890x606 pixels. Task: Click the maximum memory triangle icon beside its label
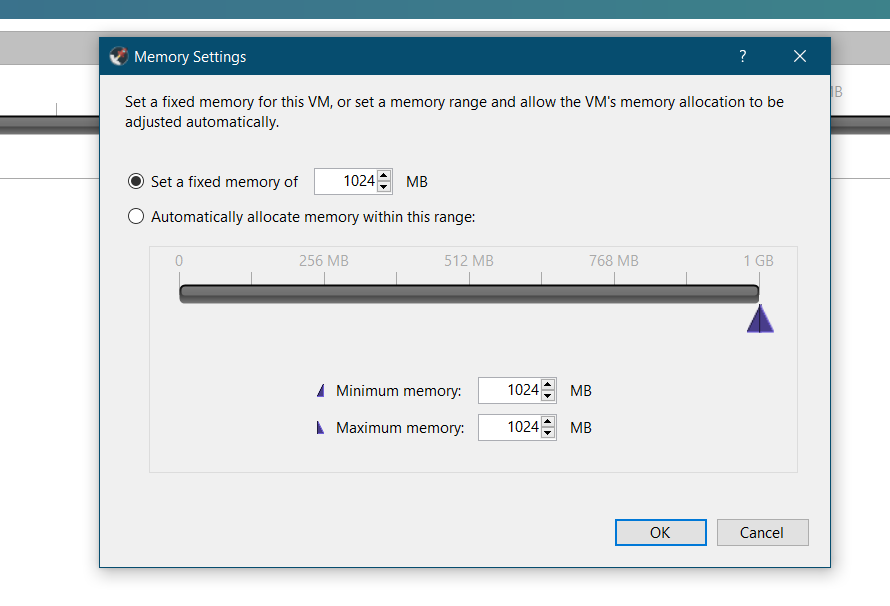pyautogui.click(x=320, y=427)
